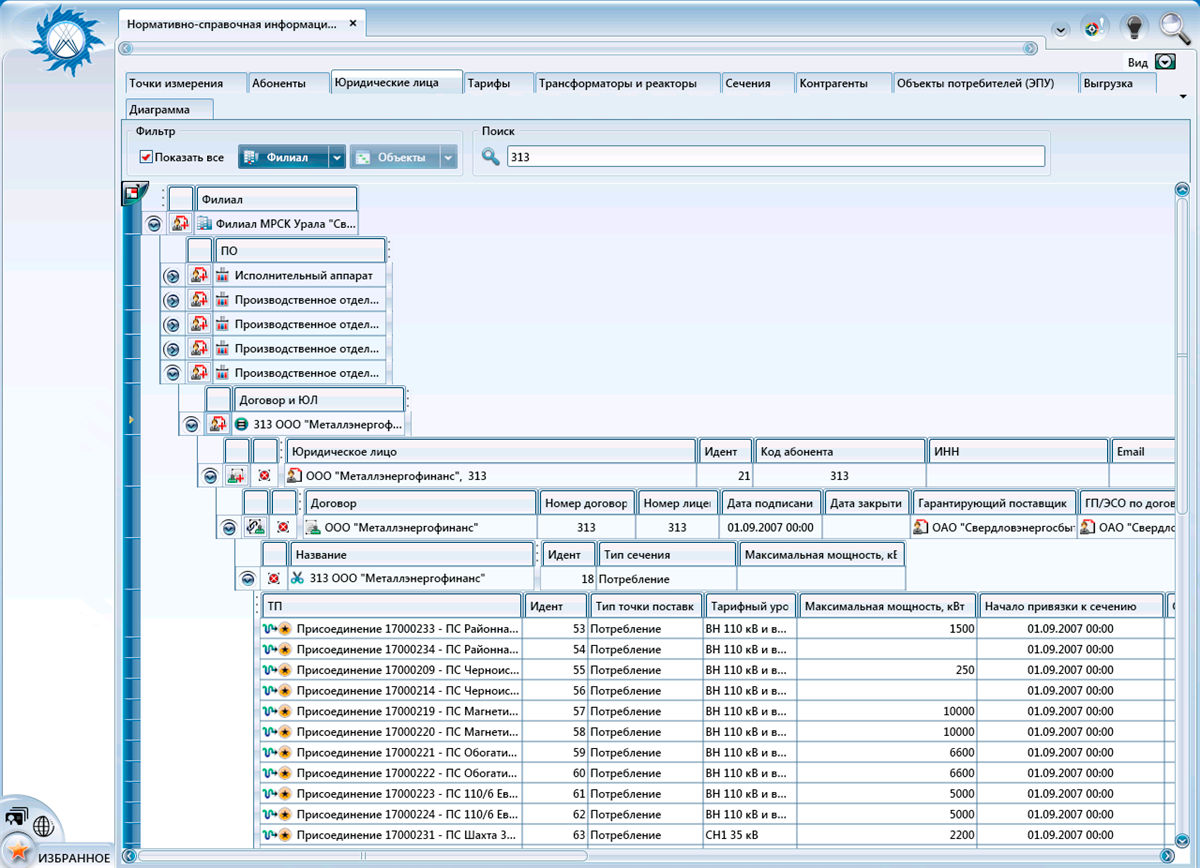This screenshot has height=868, width=1200.
Task: Click the search field containing 313
Action: point(775,157)
